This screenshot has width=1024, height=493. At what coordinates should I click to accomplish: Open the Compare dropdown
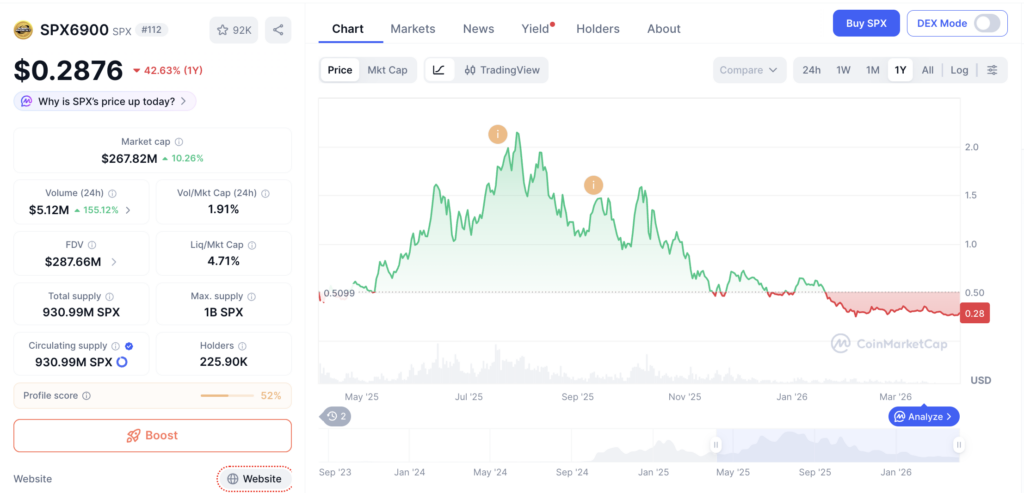(749, 70)
